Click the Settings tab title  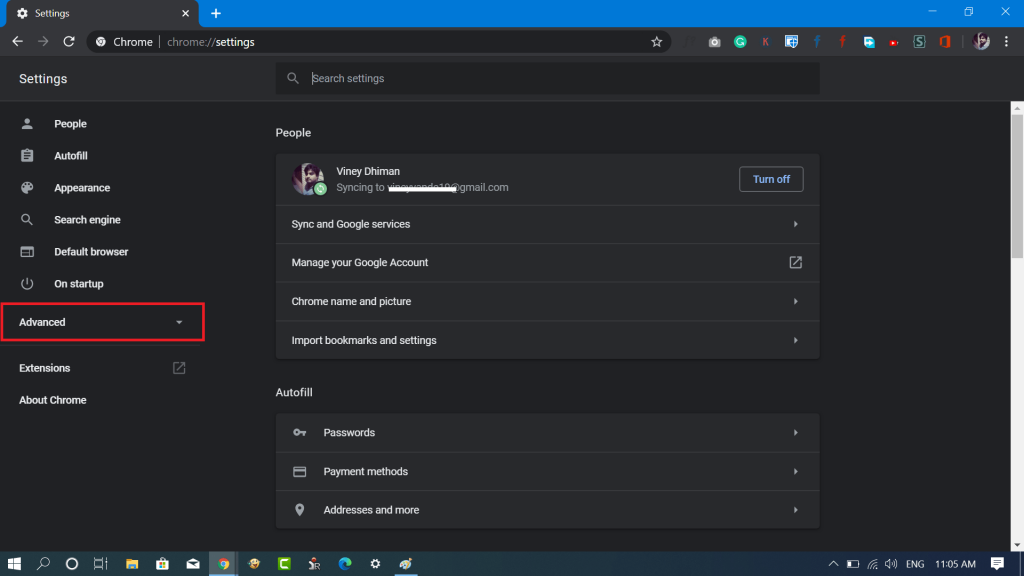(x=52, y=13)
